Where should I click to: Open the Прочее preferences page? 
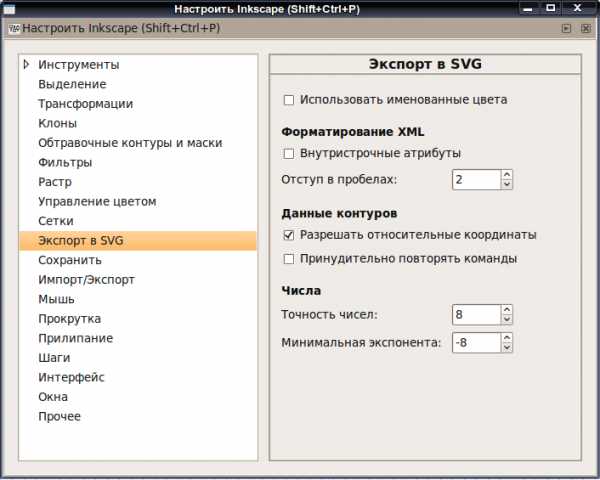(x=59, y=416)
